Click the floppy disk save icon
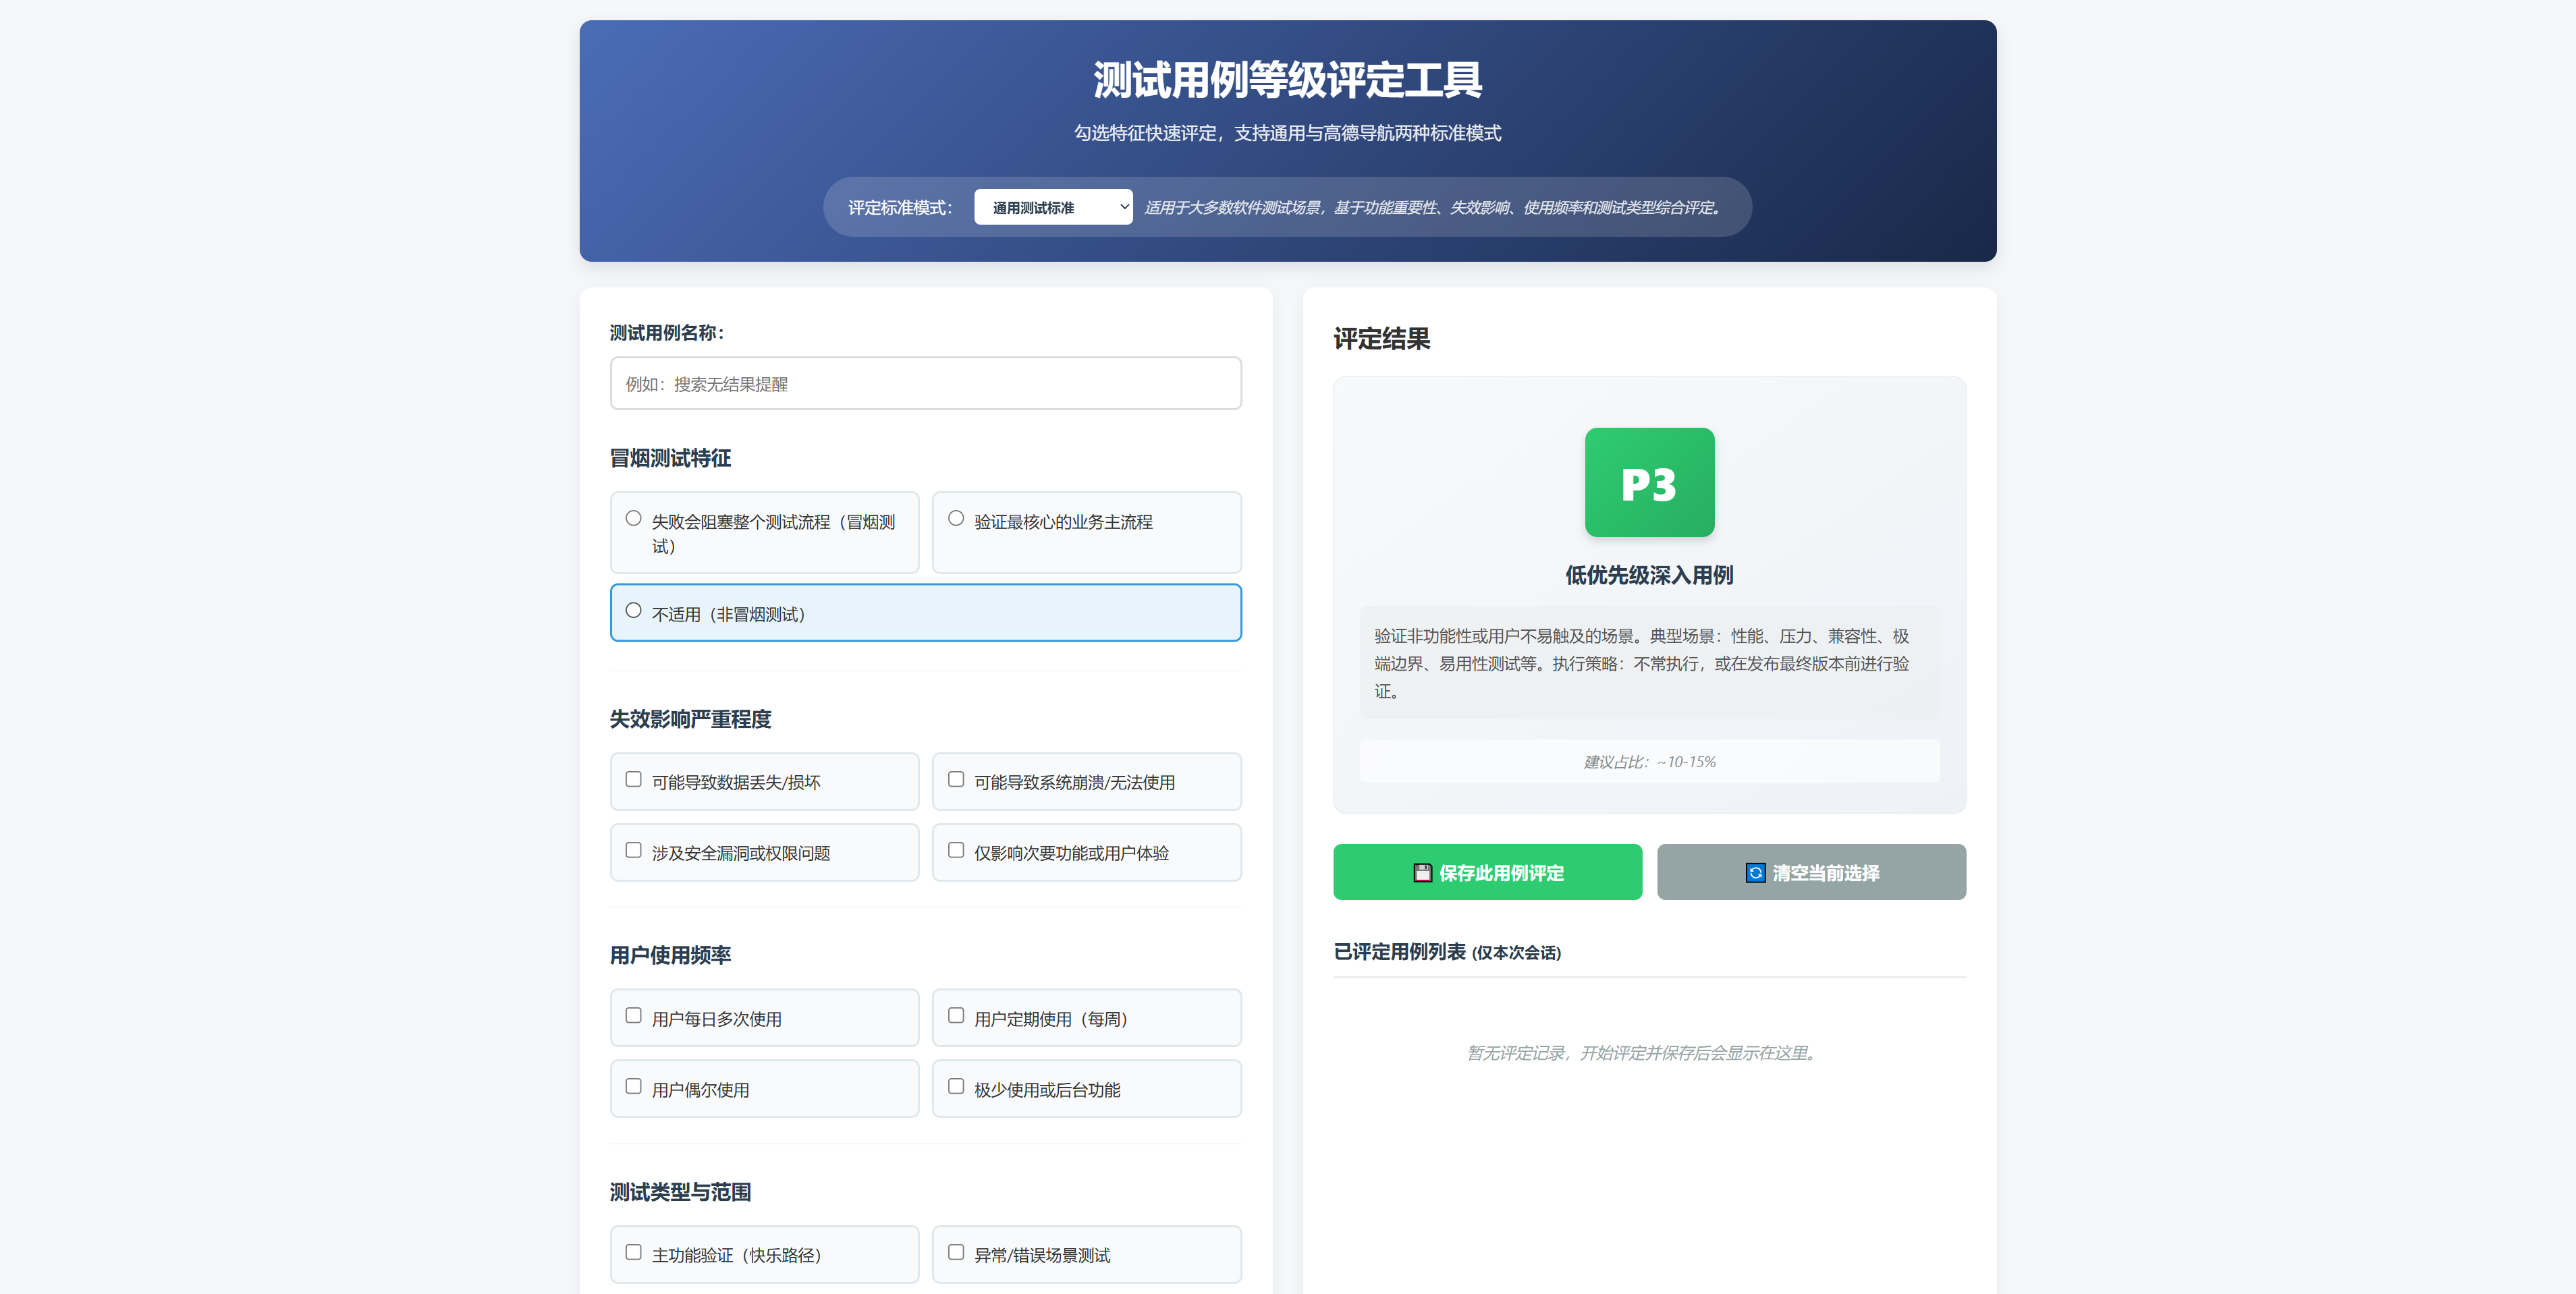The height and width of the screenshot is (1294, 2576). tap(1422, 872)
